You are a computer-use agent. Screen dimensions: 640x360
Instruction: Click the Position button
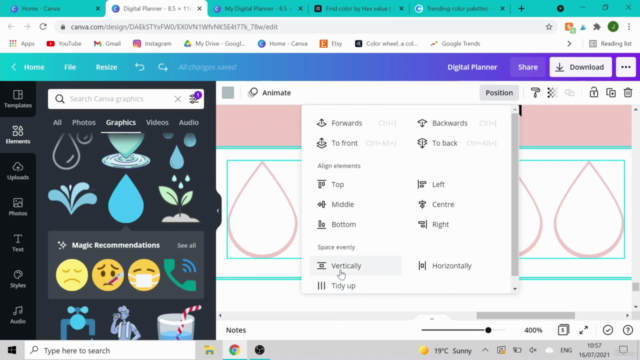coord(499,93)
